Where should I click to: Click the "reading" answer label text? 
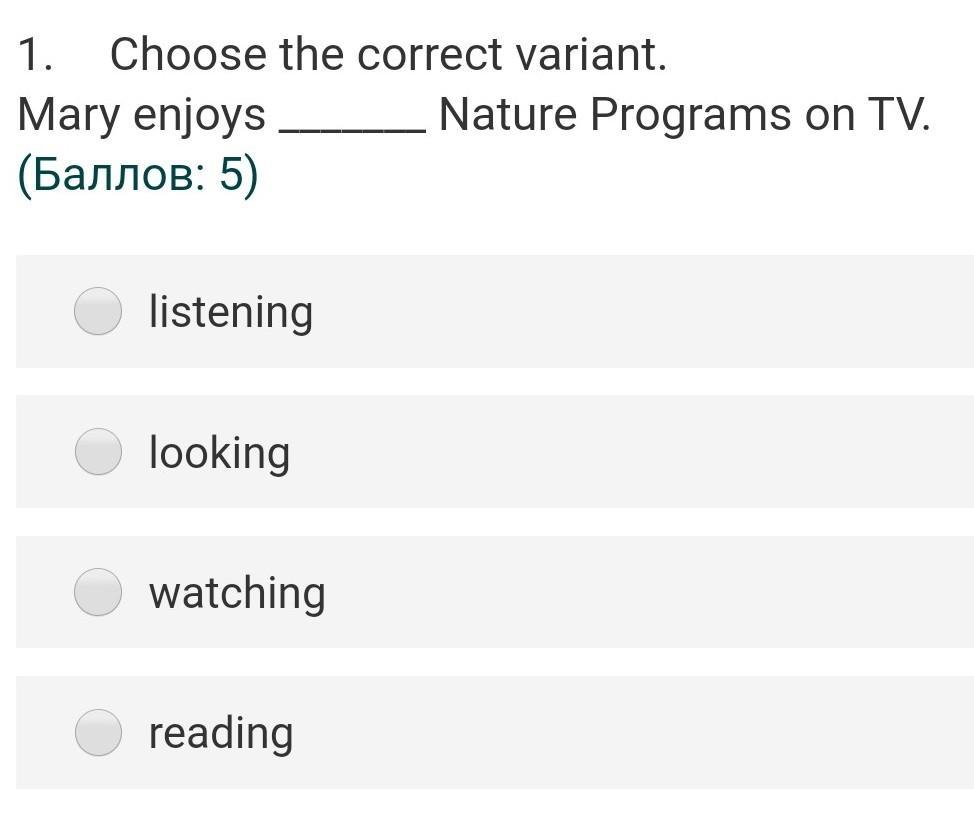tap(221, 732)
